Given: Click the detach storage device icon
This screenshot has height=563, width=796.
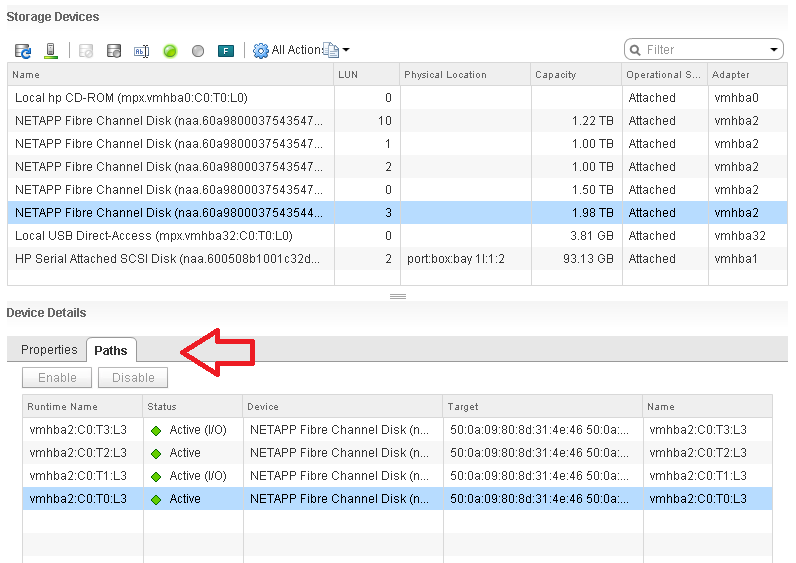Looking at the screenshot, I should 86,51.
